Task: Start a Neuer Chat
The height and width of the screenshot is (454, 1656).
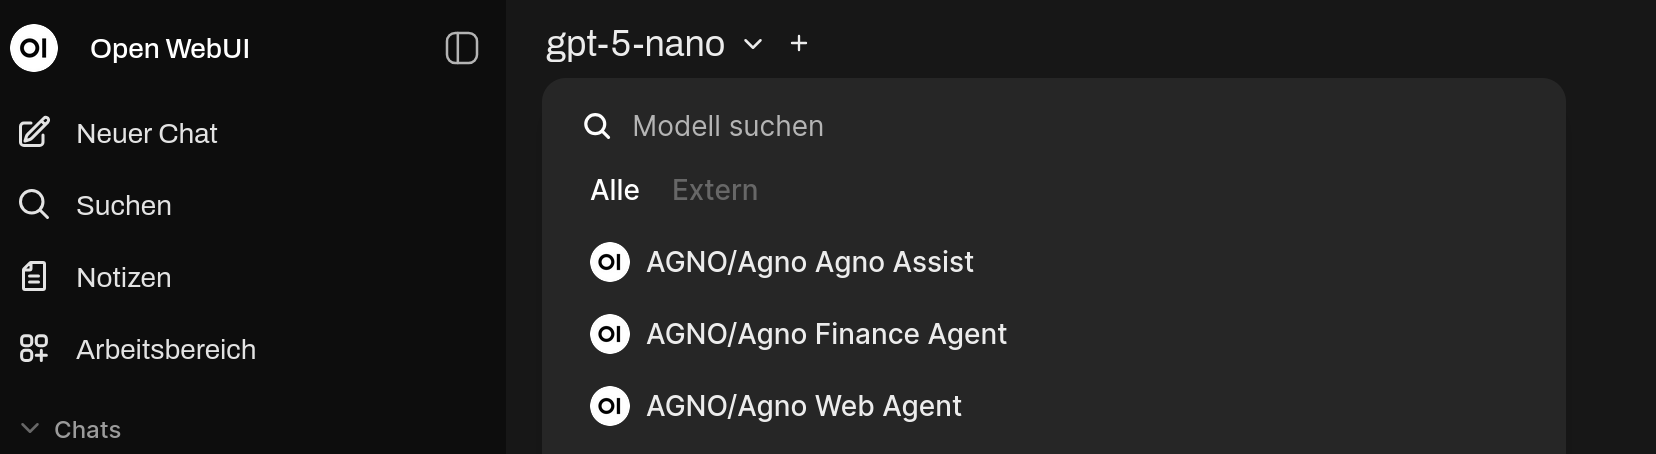Action: click(x=146, y=133)
